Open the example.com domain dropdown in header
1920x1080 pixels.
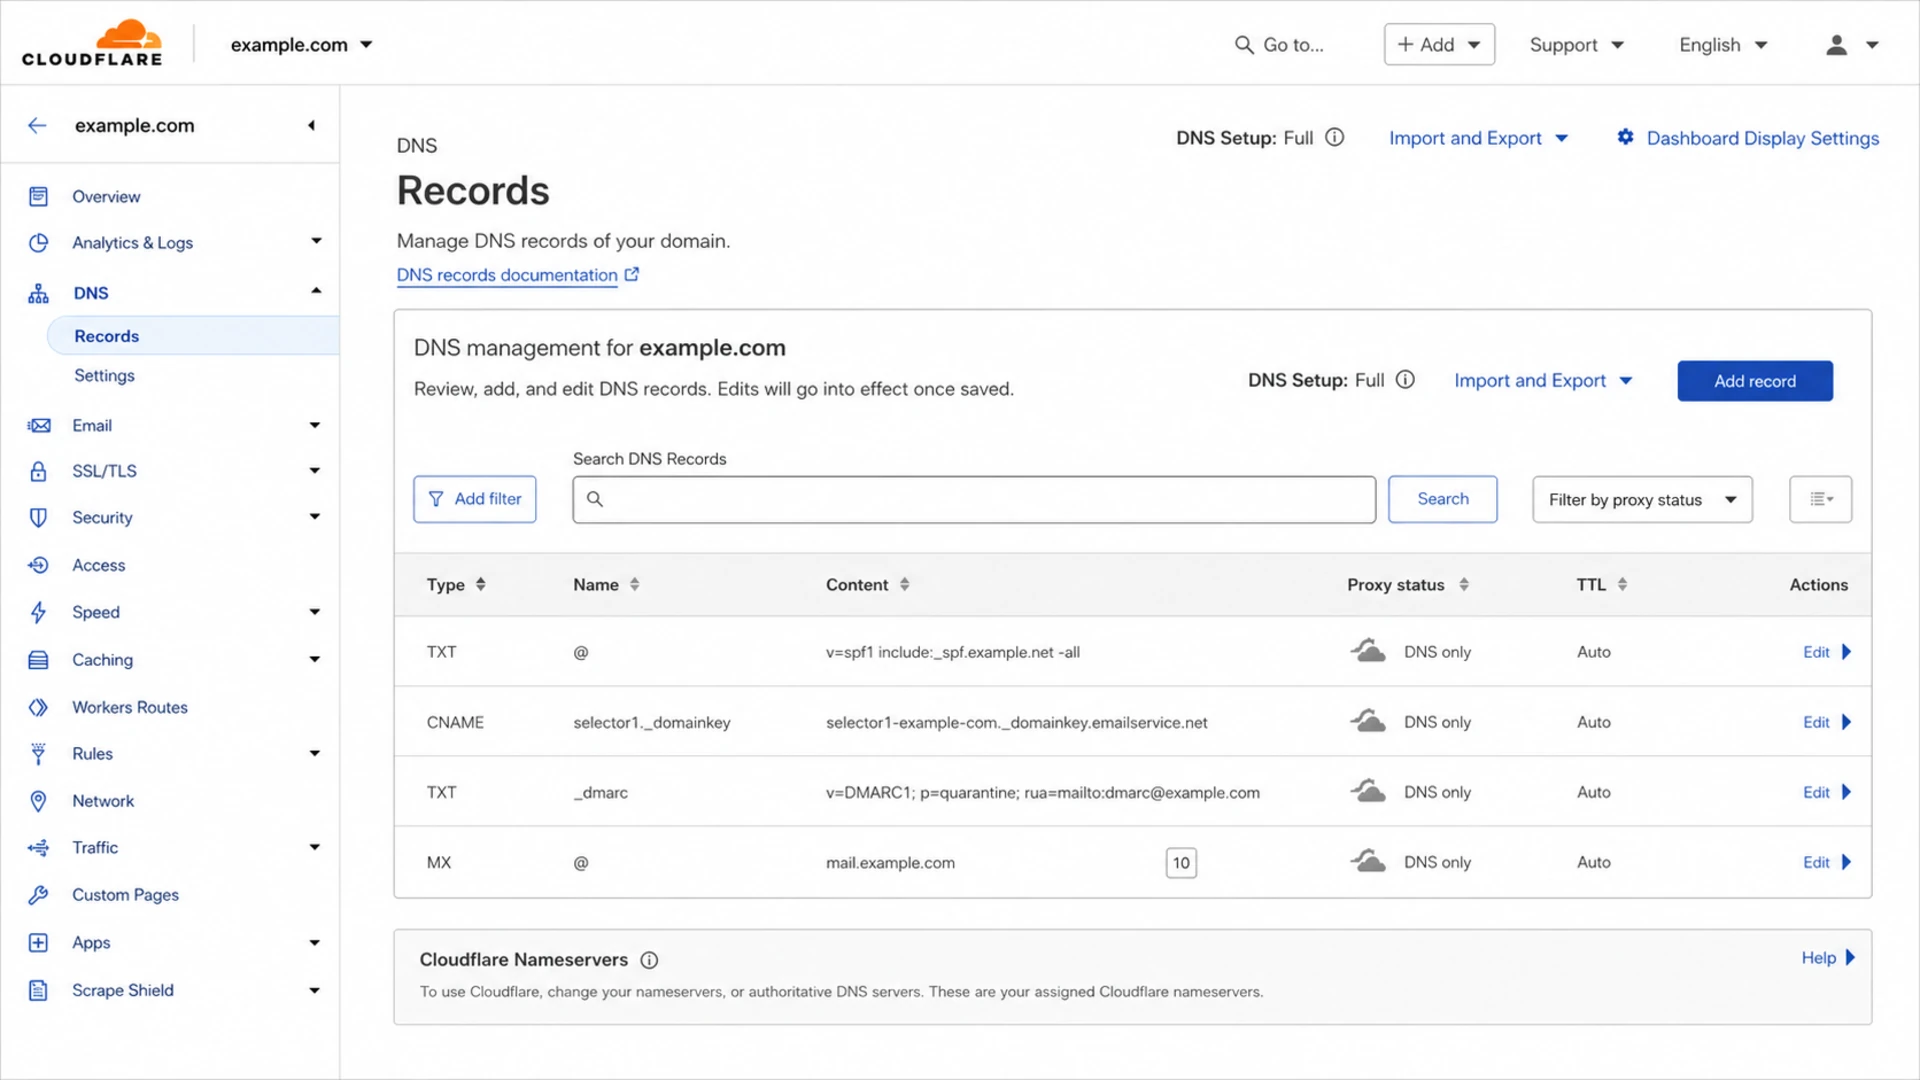(x=301, y=45)
